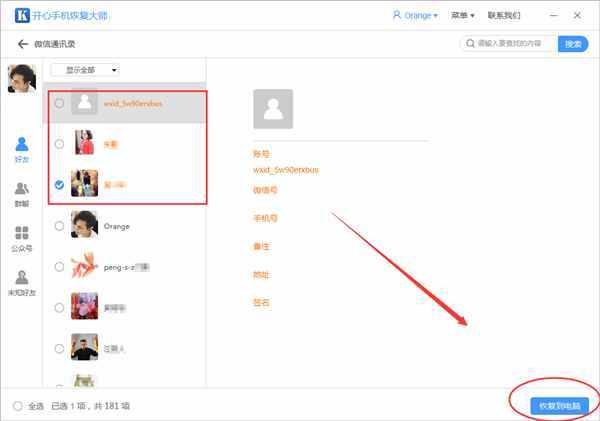Image resolution: width=600 pixels, height=421 pixels.
Task: Switch to the 公众号 official accounts tab
Action: 22,239
